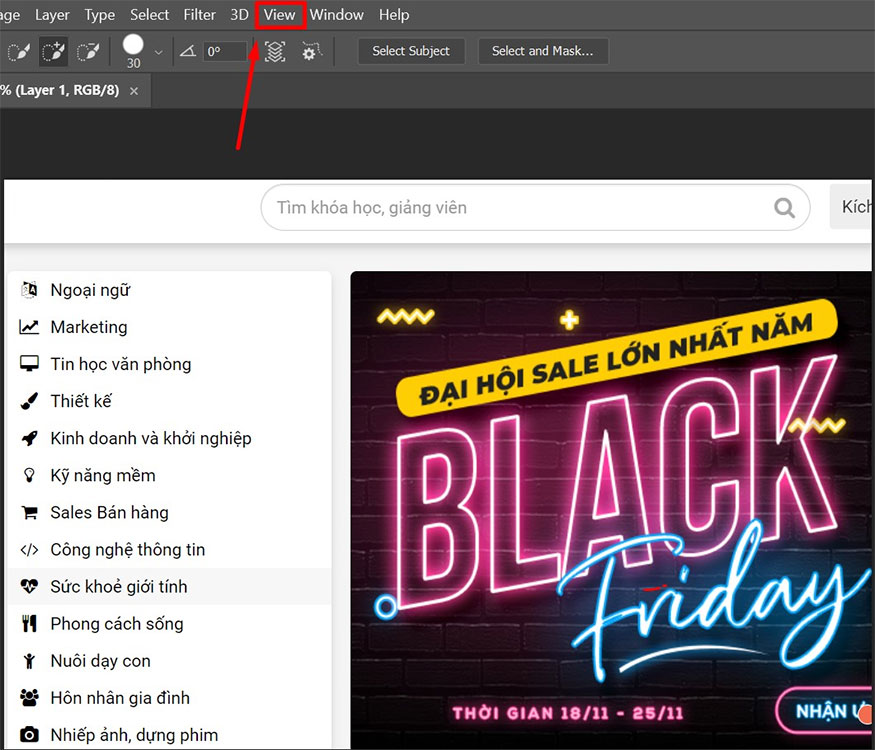875x750 pixels.
Task: Select the New selection mode icon
Action: (x=19, y=51)
